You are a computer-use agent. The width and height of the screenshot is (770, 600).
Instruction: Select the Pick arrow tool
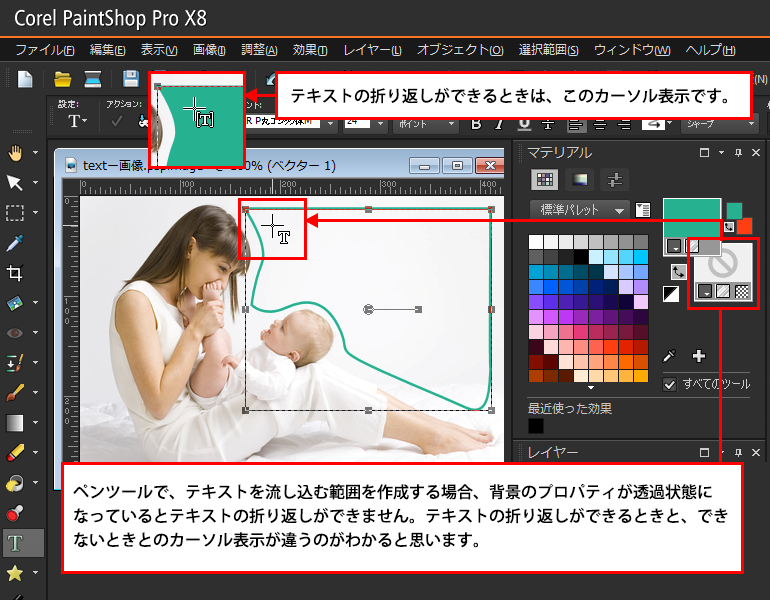click(x=15, y=183)
